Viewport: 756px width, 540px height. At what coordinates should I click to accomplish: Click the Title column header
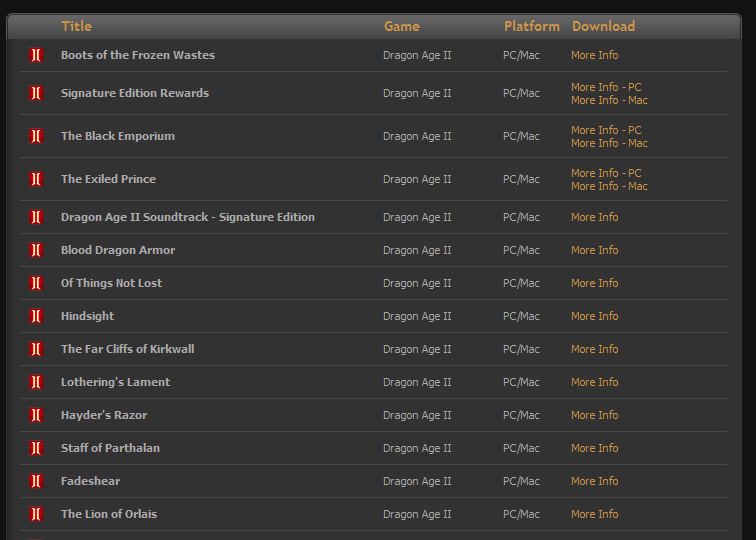click(x=77, y=26)
